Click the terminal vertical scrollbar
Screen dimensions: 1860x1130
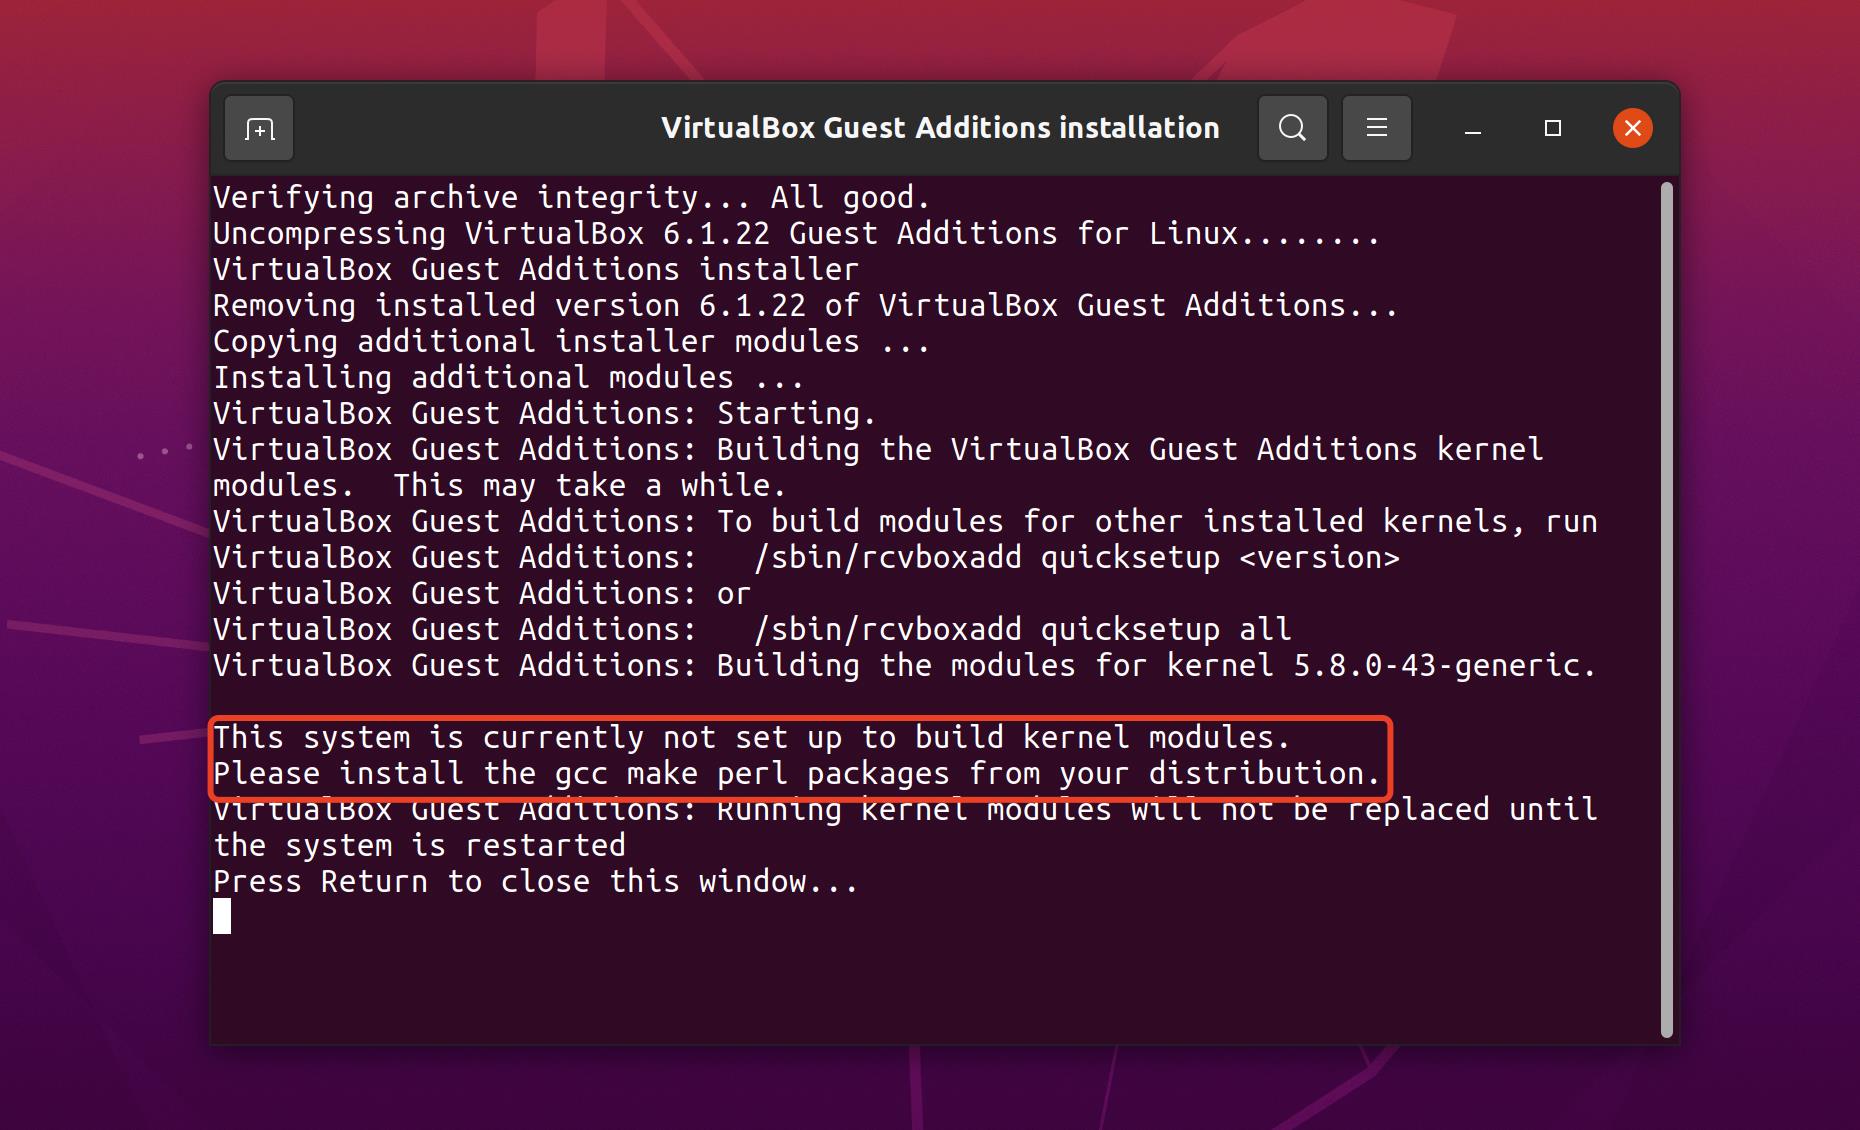[x=1666, y=610]
